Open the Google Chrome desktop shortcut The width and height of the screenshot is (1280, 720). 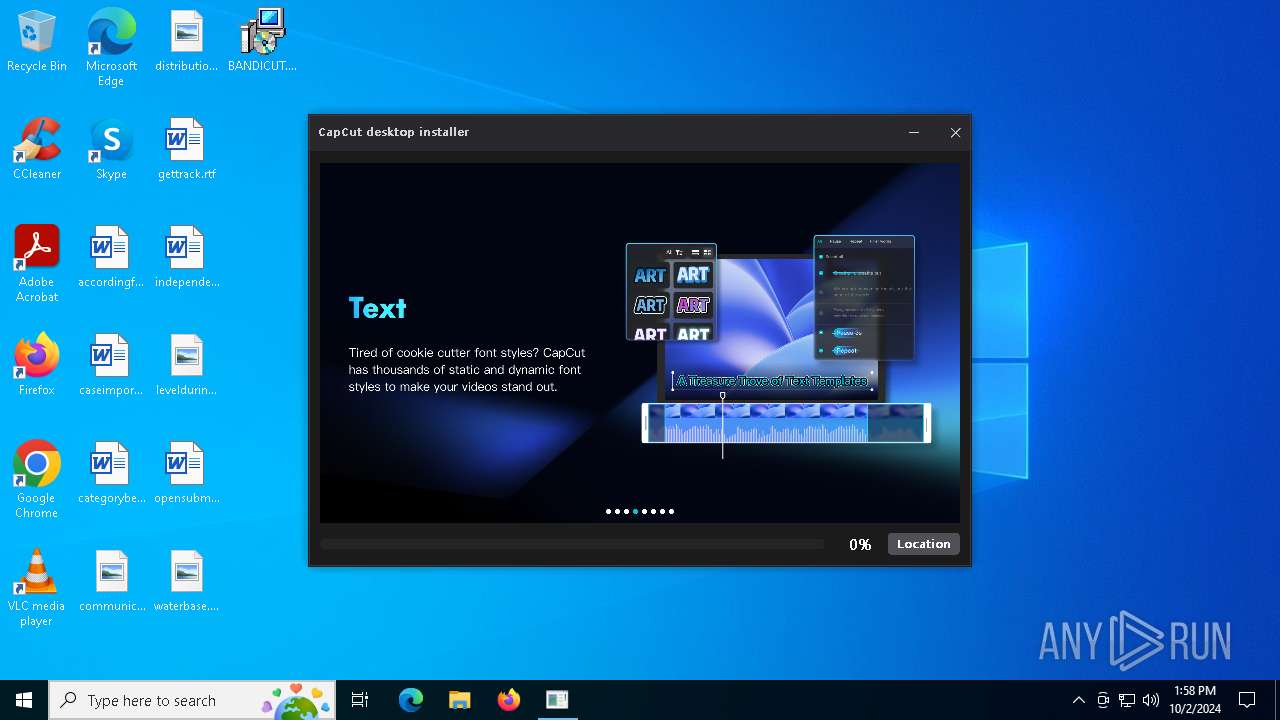pos(37,481)
